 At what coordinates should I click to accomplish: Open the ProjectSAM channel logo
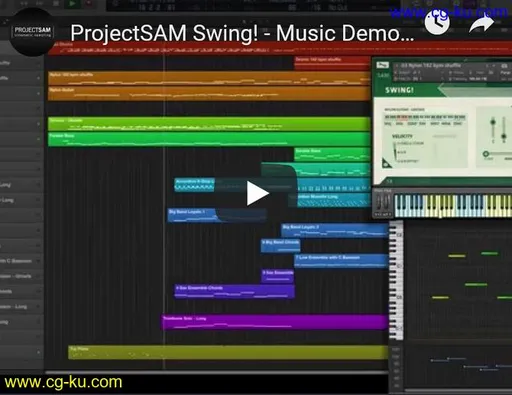click(32, 32)
